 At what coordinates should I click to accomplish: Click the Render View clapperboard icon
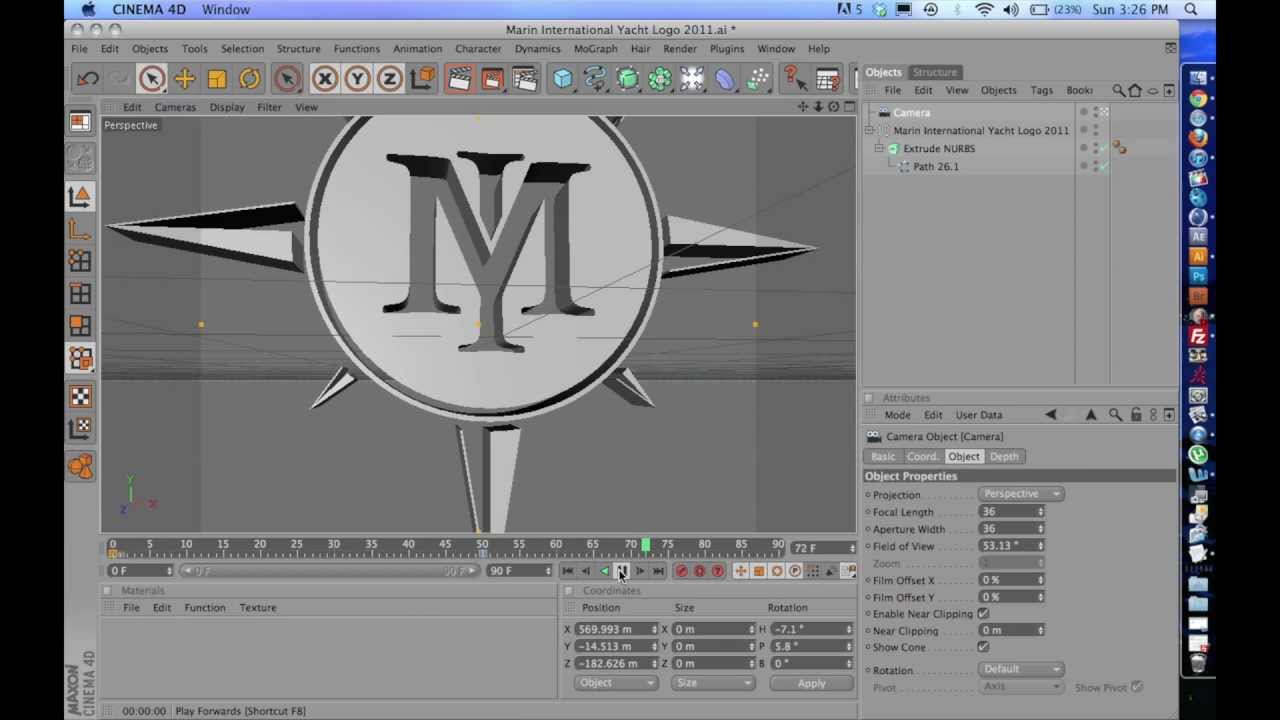click(x=459, y=79)
